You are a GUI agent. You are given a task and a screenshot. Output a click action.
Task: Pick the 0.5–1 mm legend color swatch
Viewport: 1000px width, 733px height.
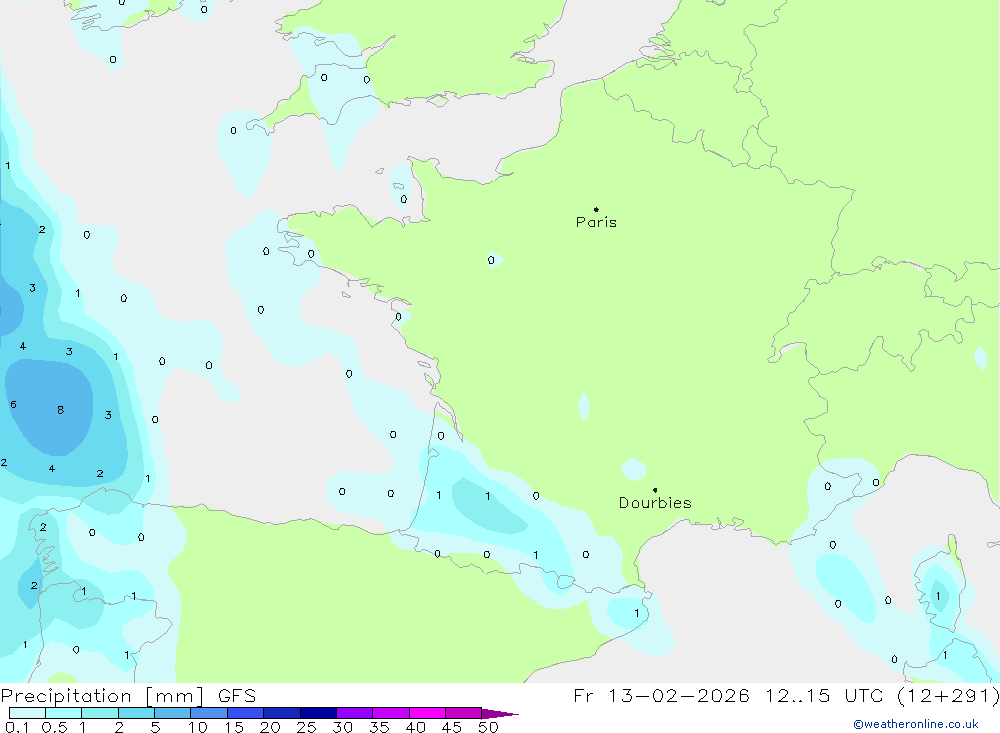pyautogui.click(x=64, y=713)
